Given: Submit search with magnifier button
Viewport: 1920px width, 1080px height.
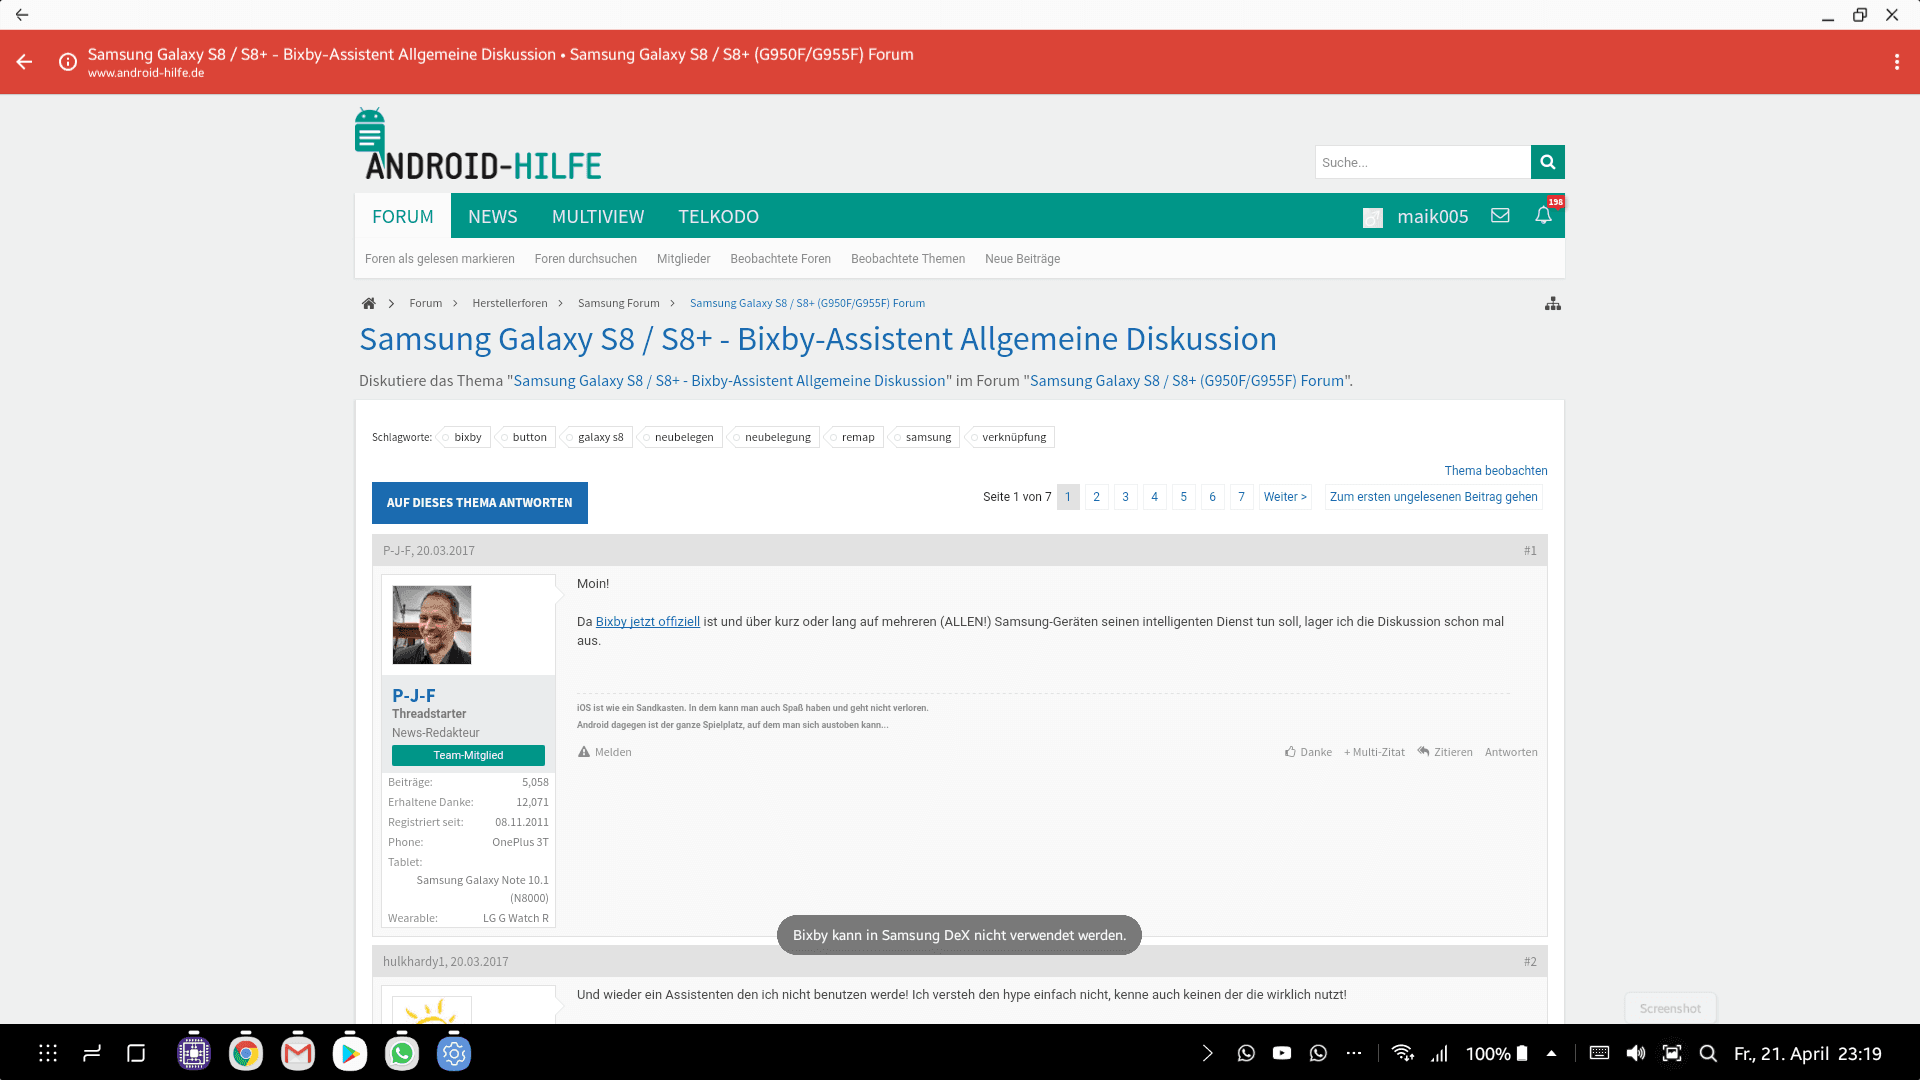Looking at the screenshot, I should (x=1547, y=162).
